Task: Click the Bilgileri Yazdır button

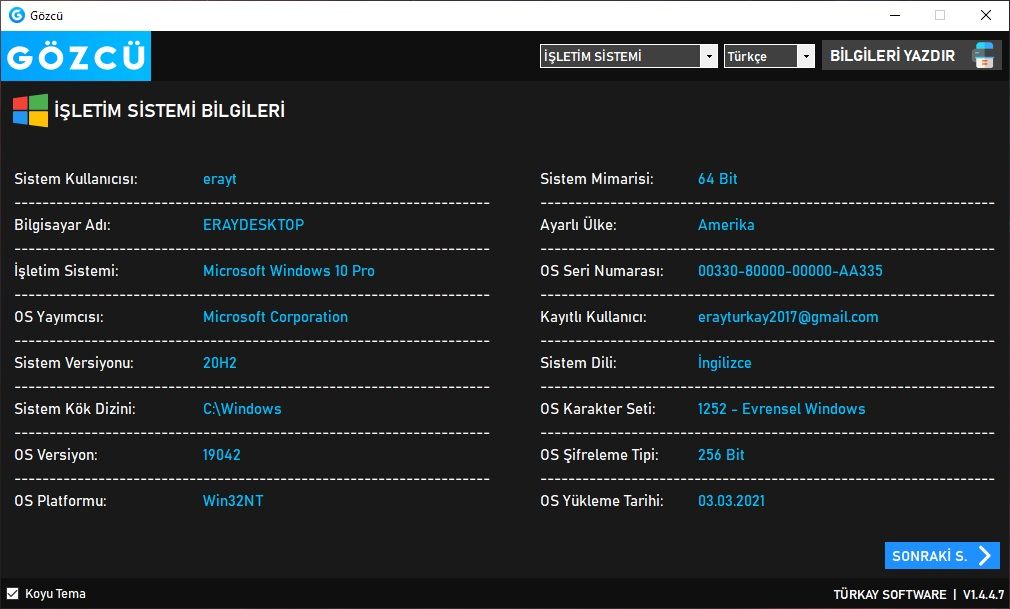Action: [911, 55]
